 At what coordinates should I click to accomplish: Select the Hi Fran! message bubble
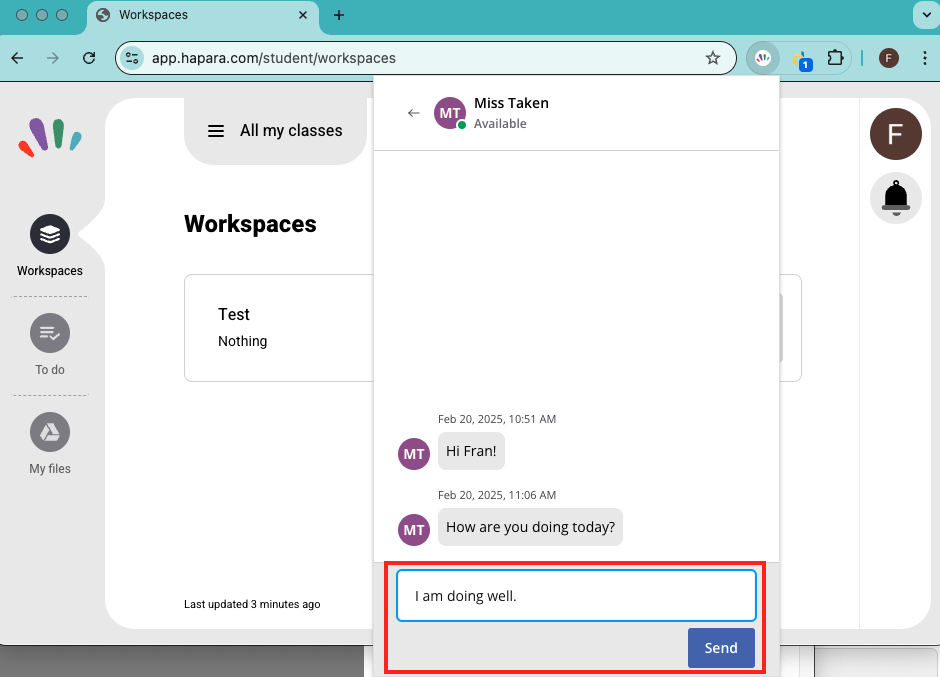click(x=471, y=451)
